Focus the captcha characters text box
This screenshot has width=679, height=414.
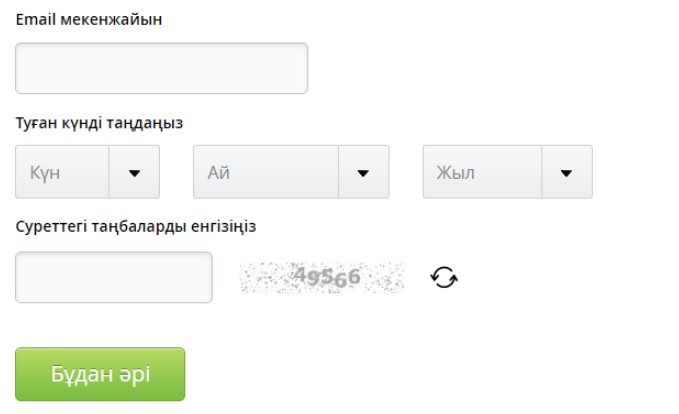(x=114, y=277)
